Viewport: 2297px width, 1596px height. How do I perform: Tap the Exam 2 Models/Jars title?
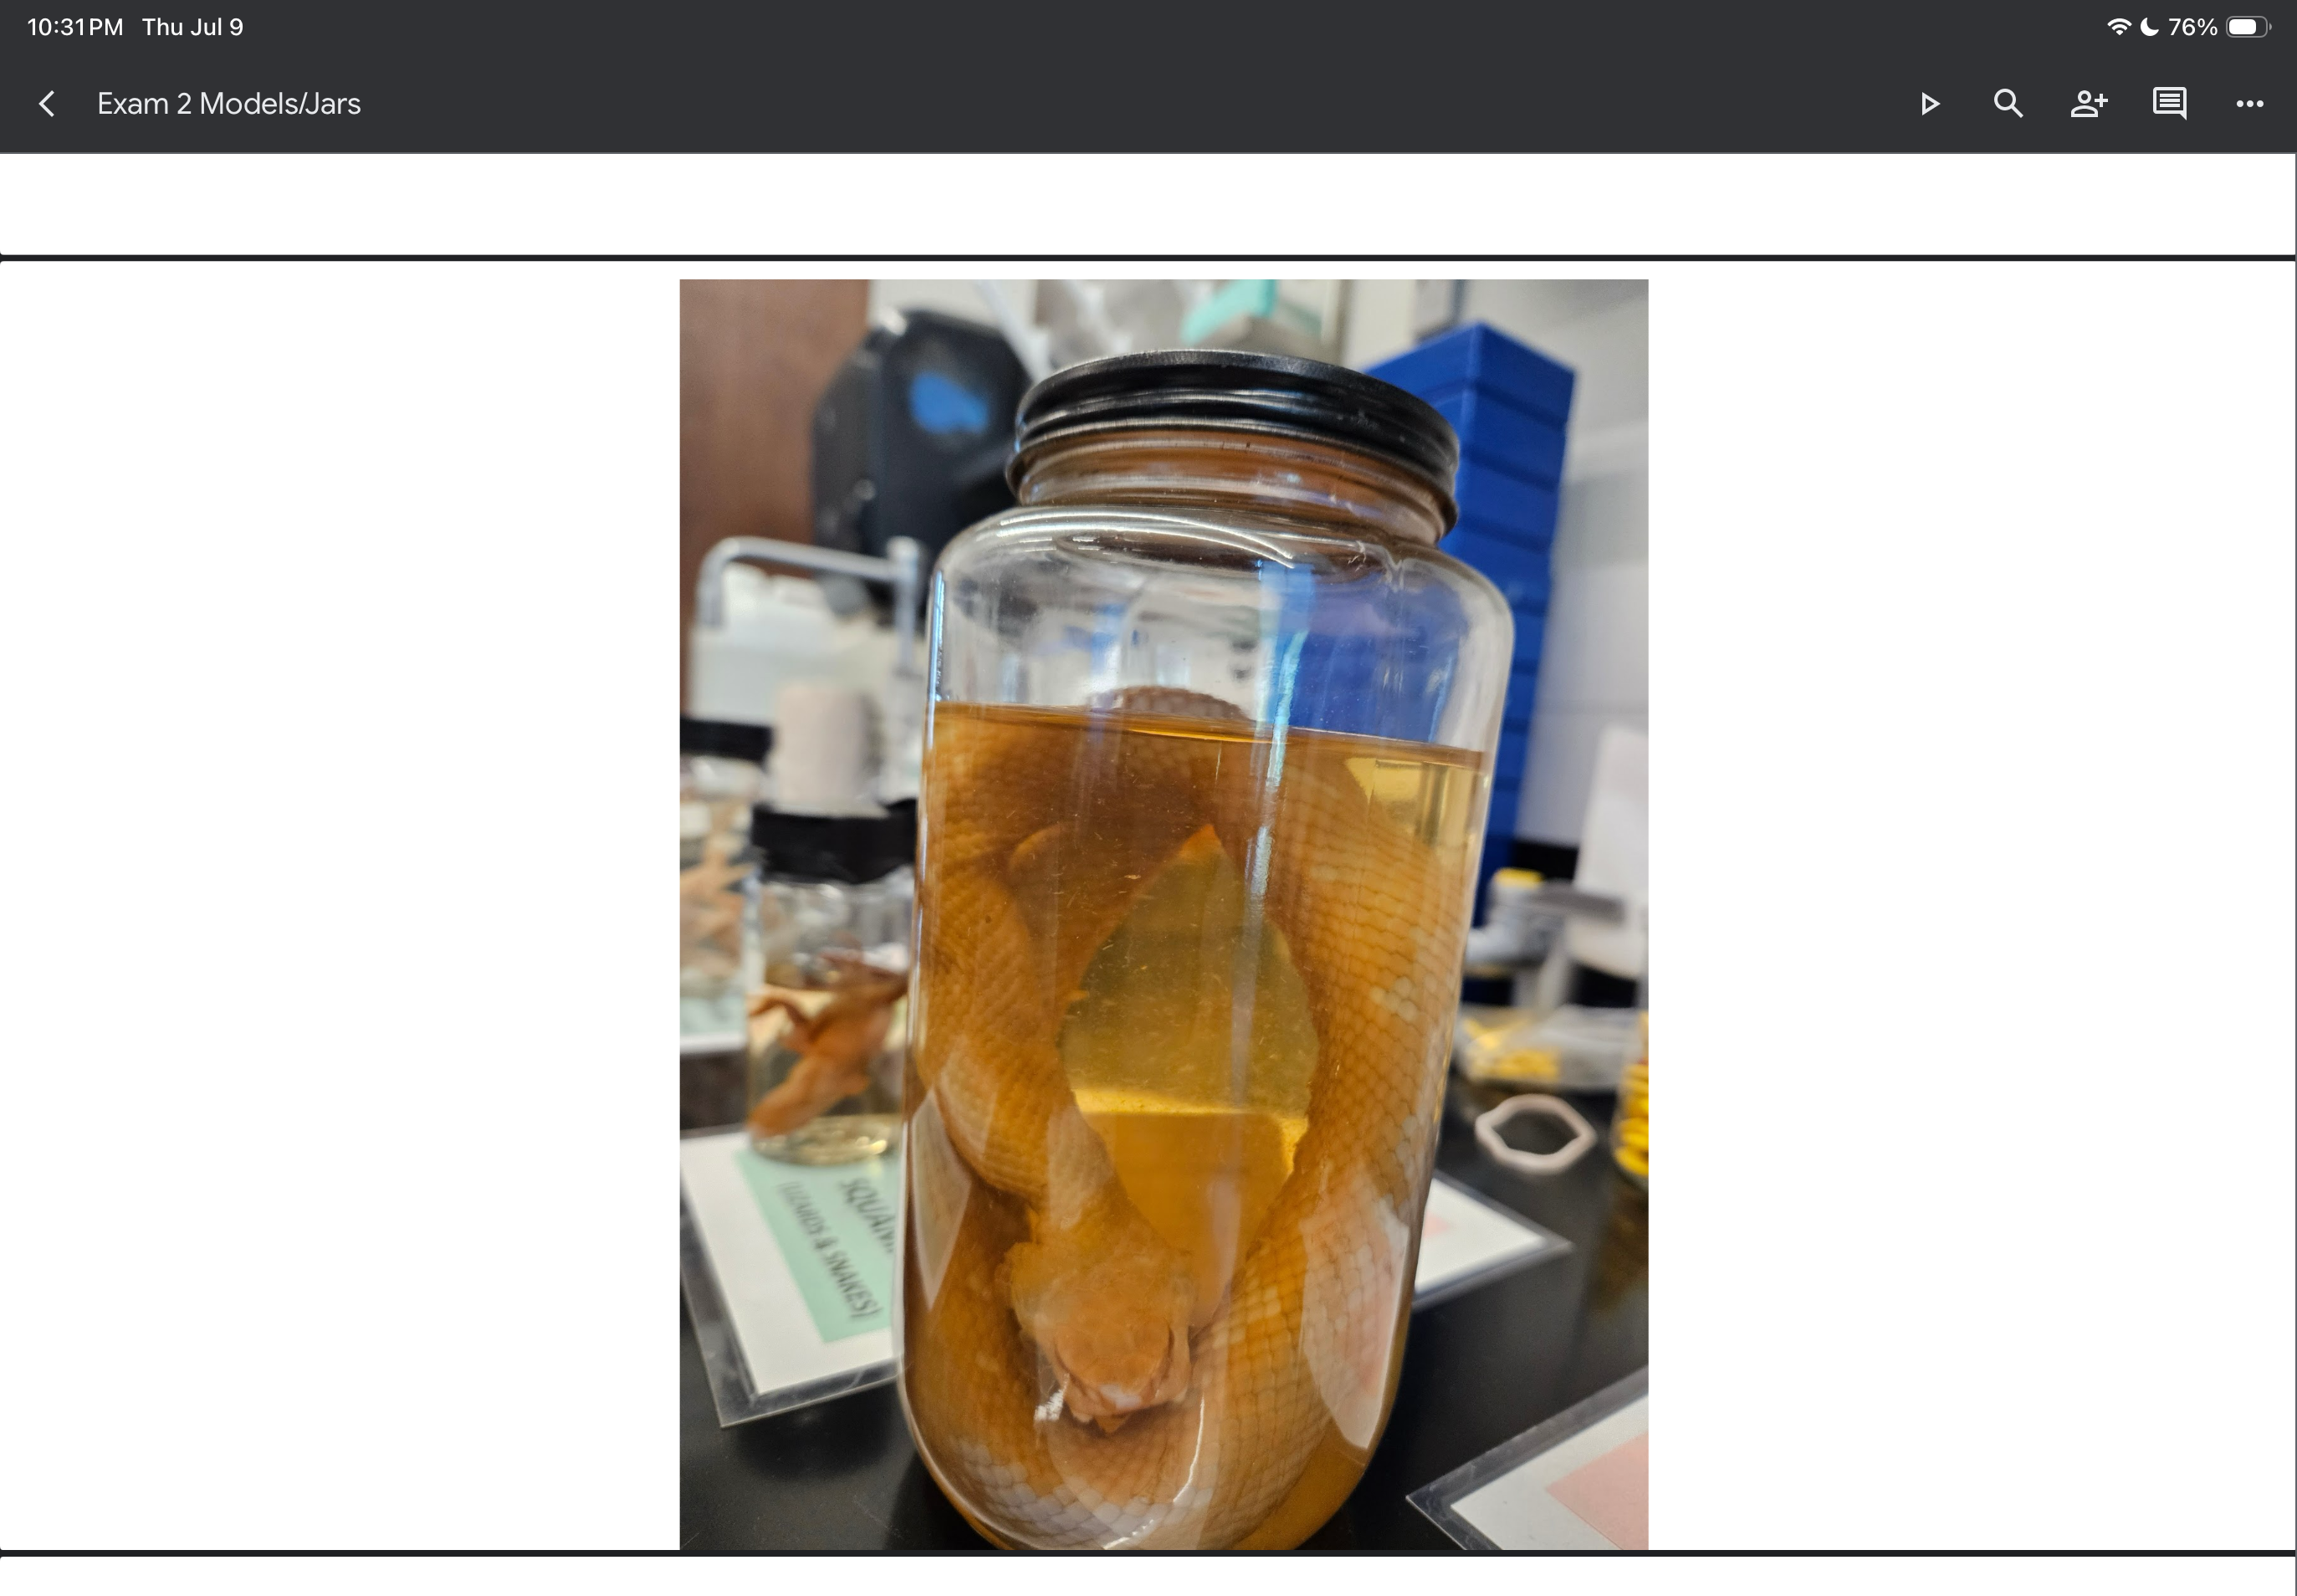[x=229, y=104]
